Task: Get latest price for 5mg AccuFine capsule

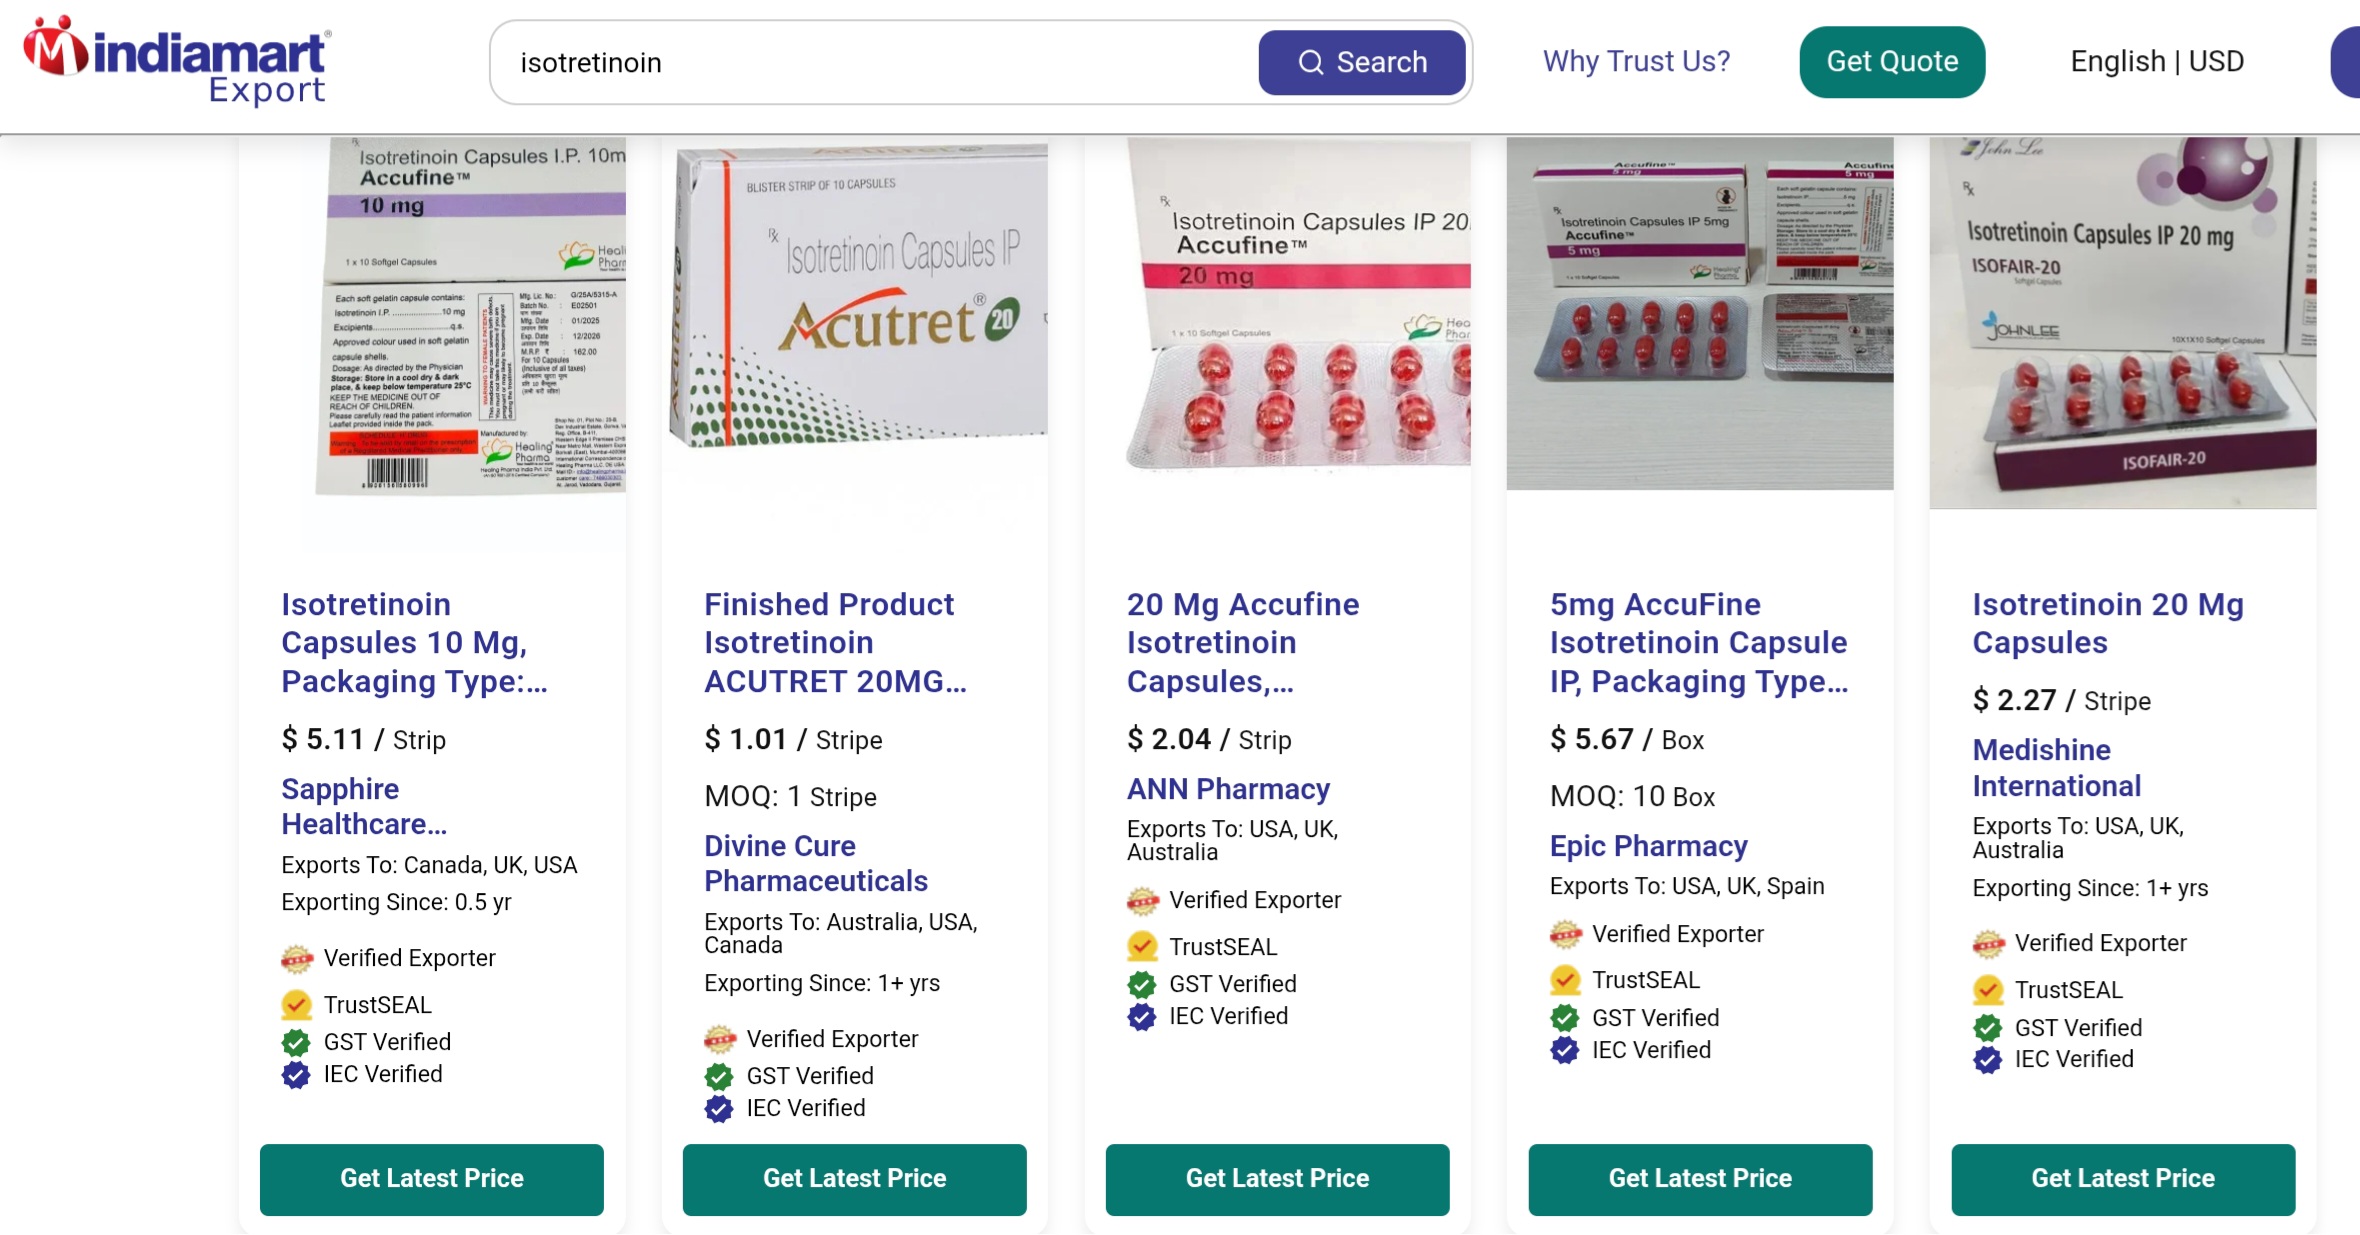Action: click(1700, 1179)
